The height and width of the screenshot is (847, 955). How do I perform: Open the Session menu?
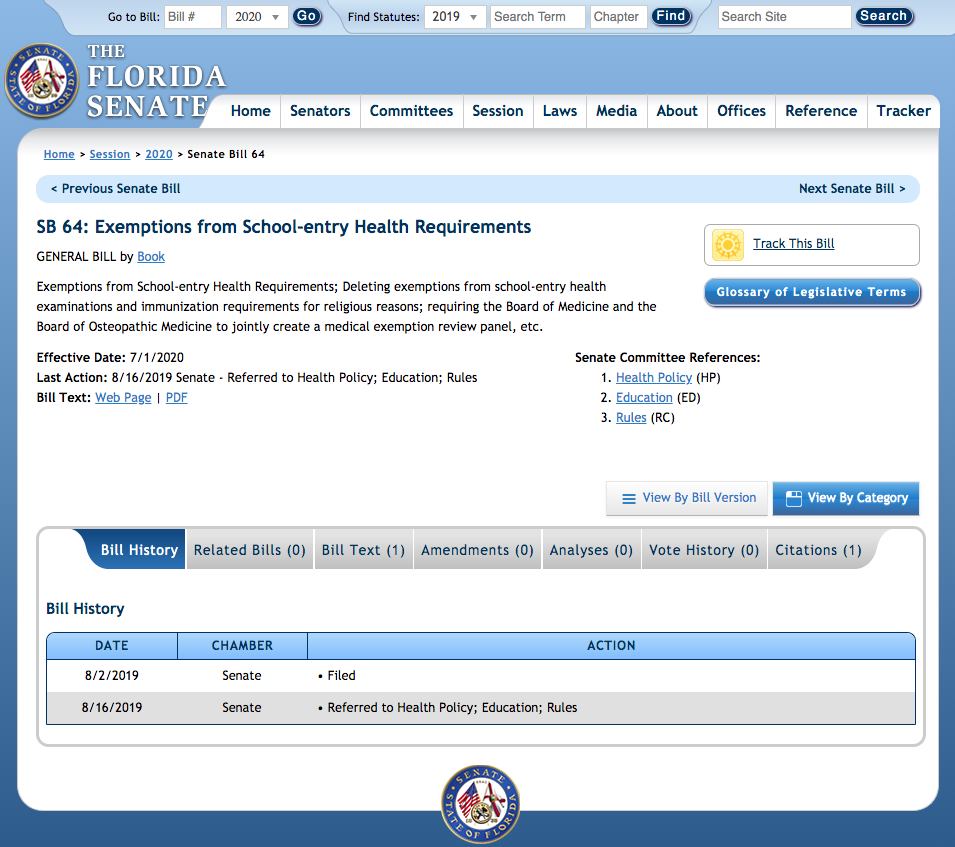point(498,111)
